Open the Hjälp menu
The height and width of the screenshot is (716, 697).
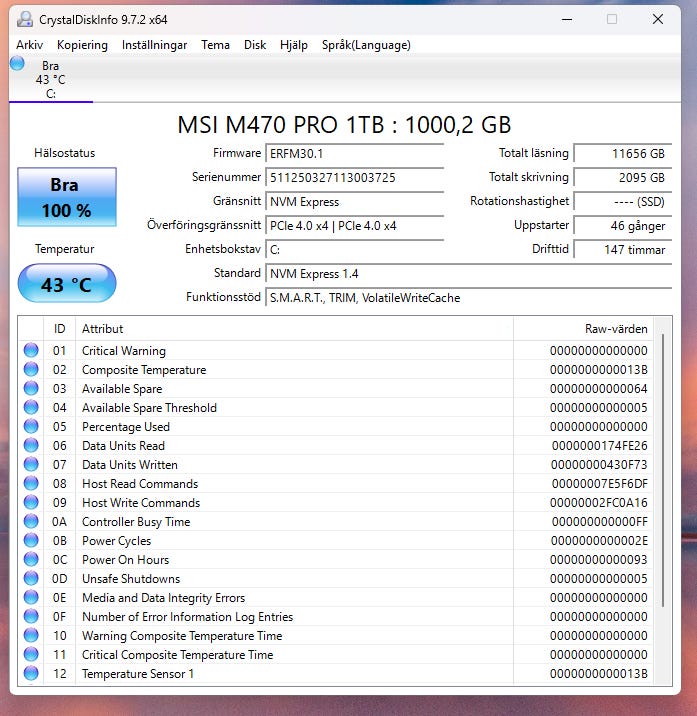point(294,45)
